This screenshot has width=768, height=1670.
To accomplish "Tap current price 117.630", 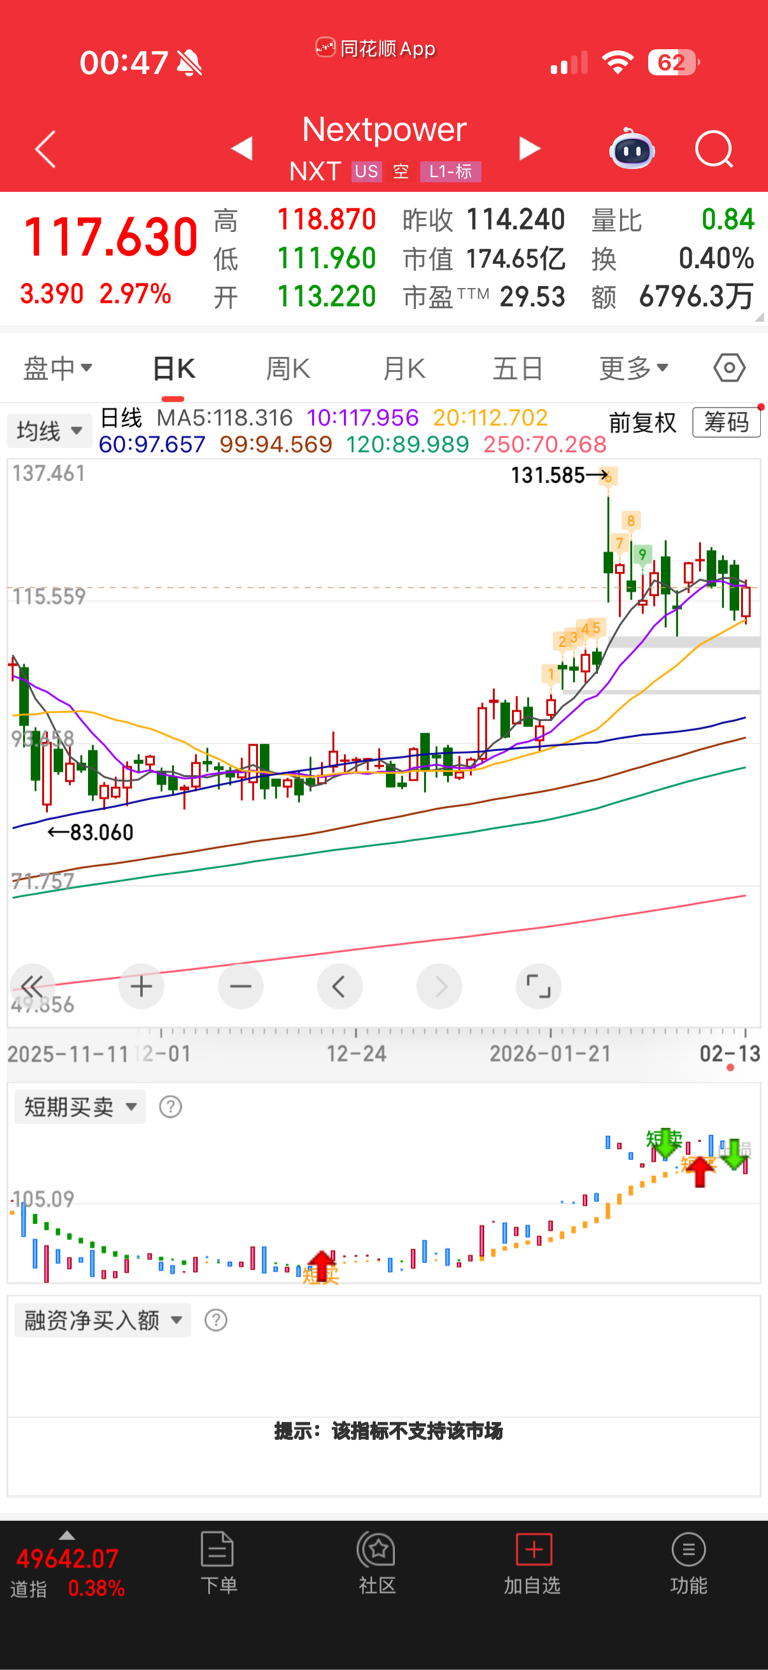I will 110,238.
